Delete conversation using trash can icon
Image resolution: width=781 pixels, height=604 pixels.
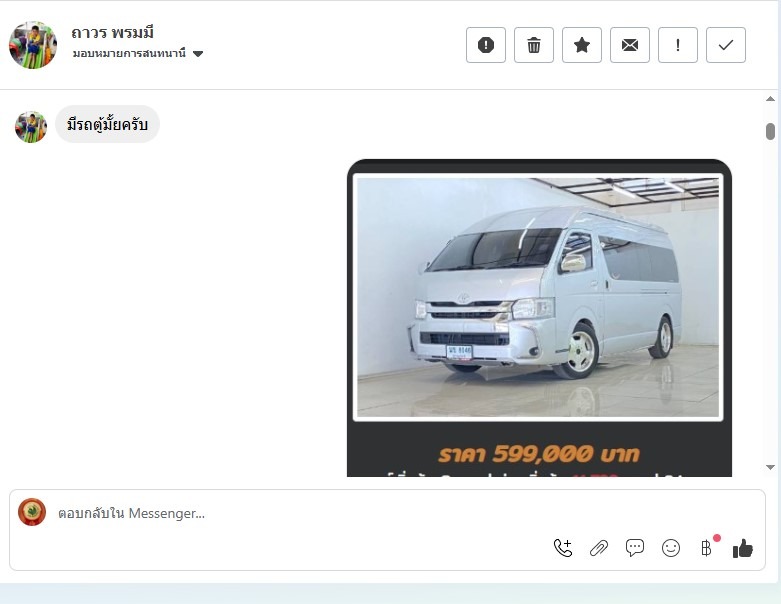tap(533, 45)
